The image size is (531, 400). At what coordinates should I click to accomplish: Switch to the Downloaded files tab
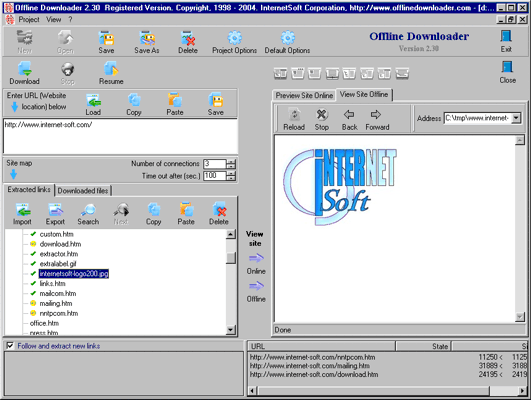(83, 191)
